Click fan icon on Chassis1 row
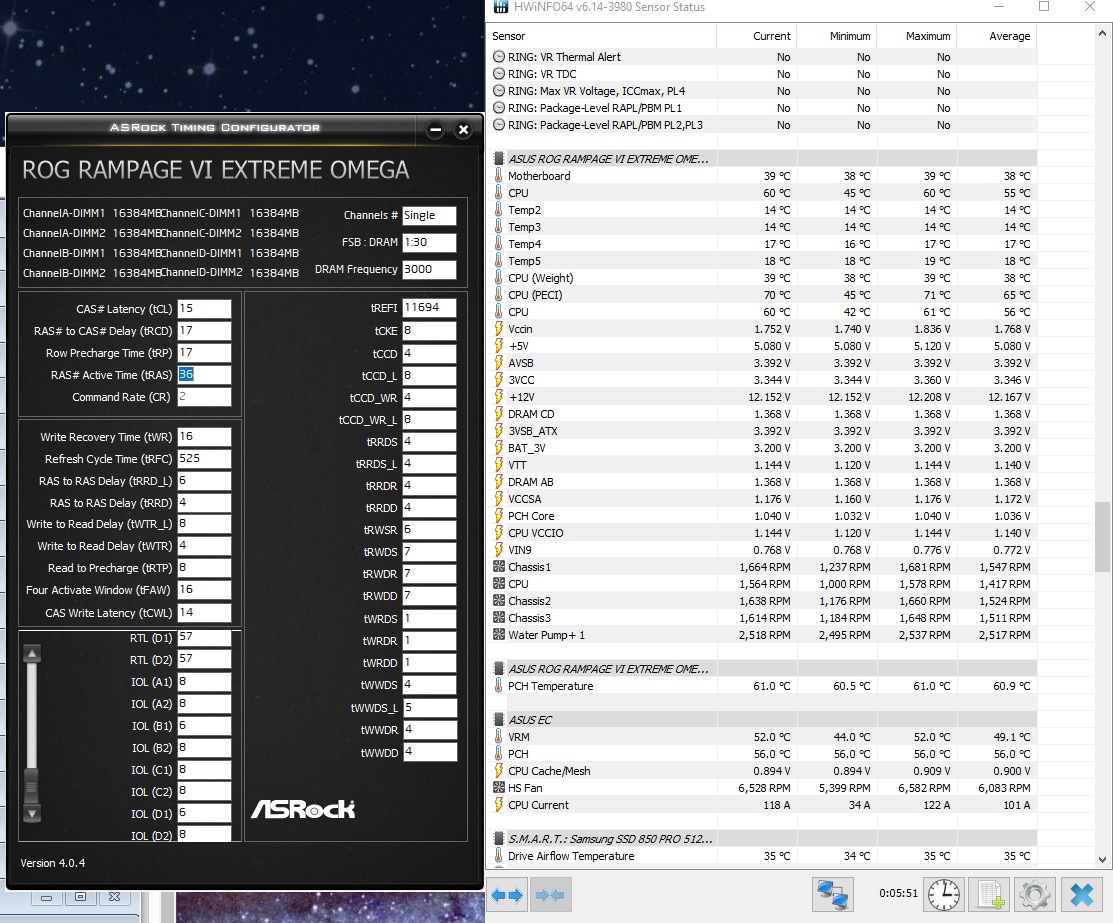The image size is (1113, 923). pyautogui.click(x=498, y=567)
